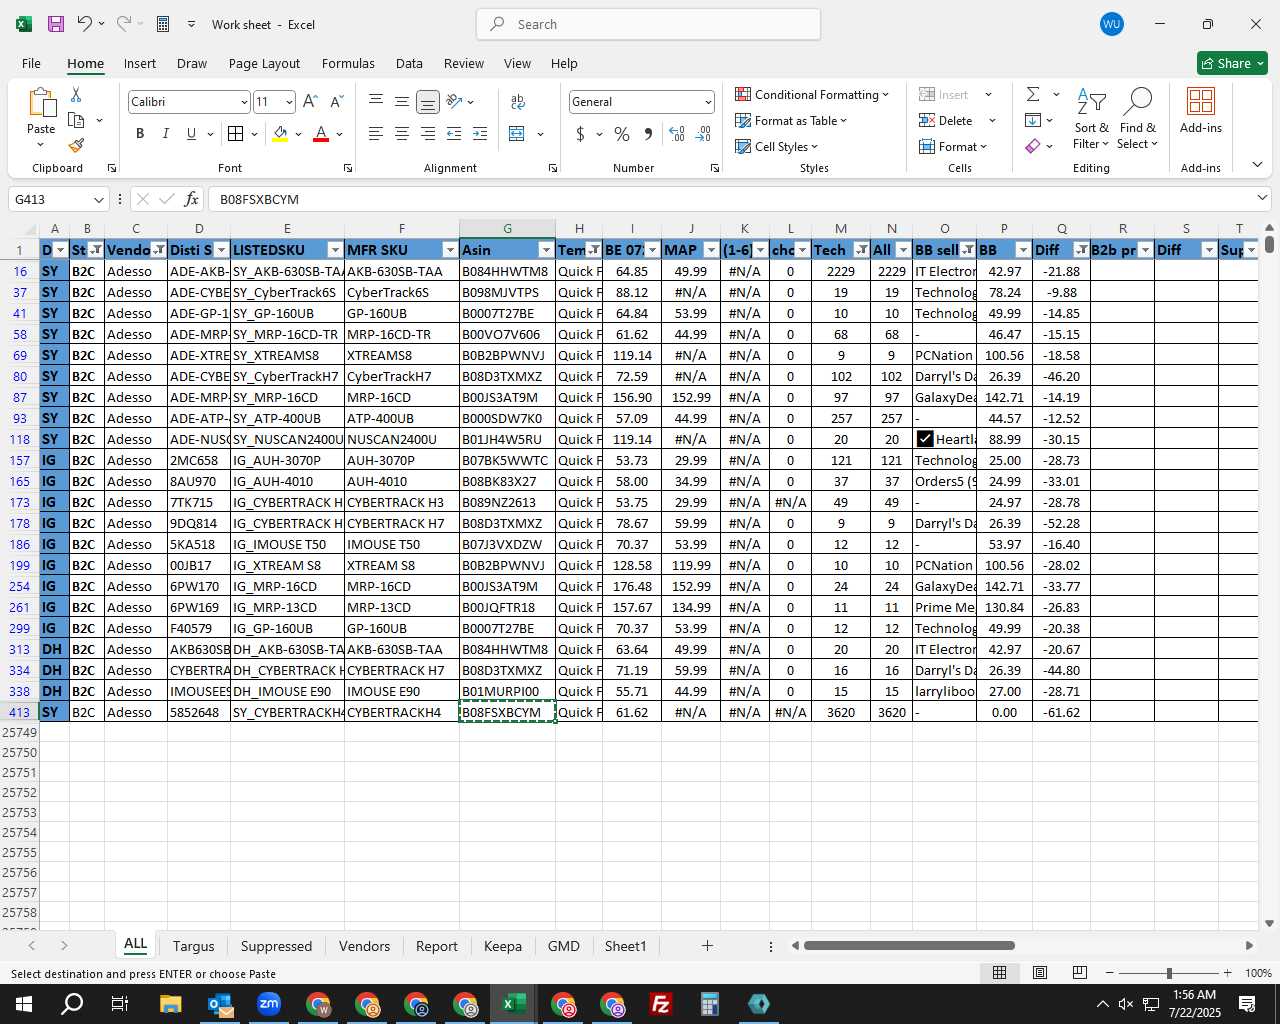Expand Conditional Formatting menu

[x=812, y=95]
